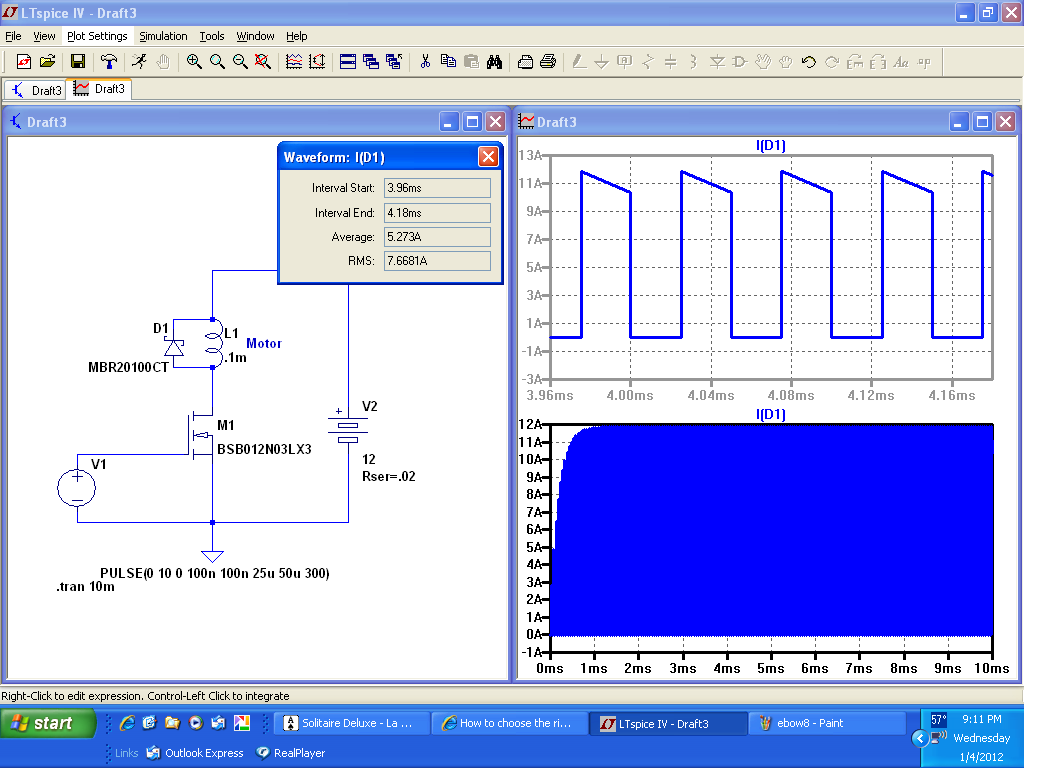This screenshot has width=1042, height=770.
Task: Click the blue Motor comment text
Action: 264,343
